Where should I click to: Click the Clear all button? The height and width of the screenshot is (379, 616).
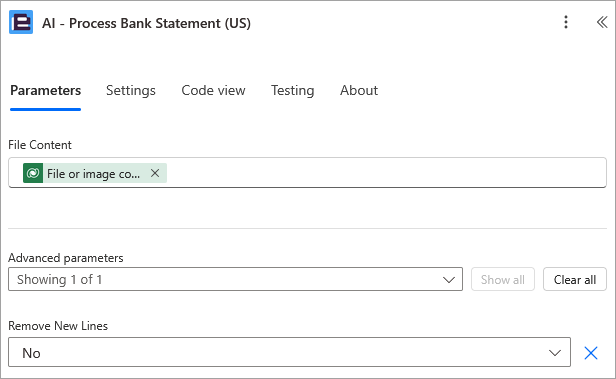point(575,279)
